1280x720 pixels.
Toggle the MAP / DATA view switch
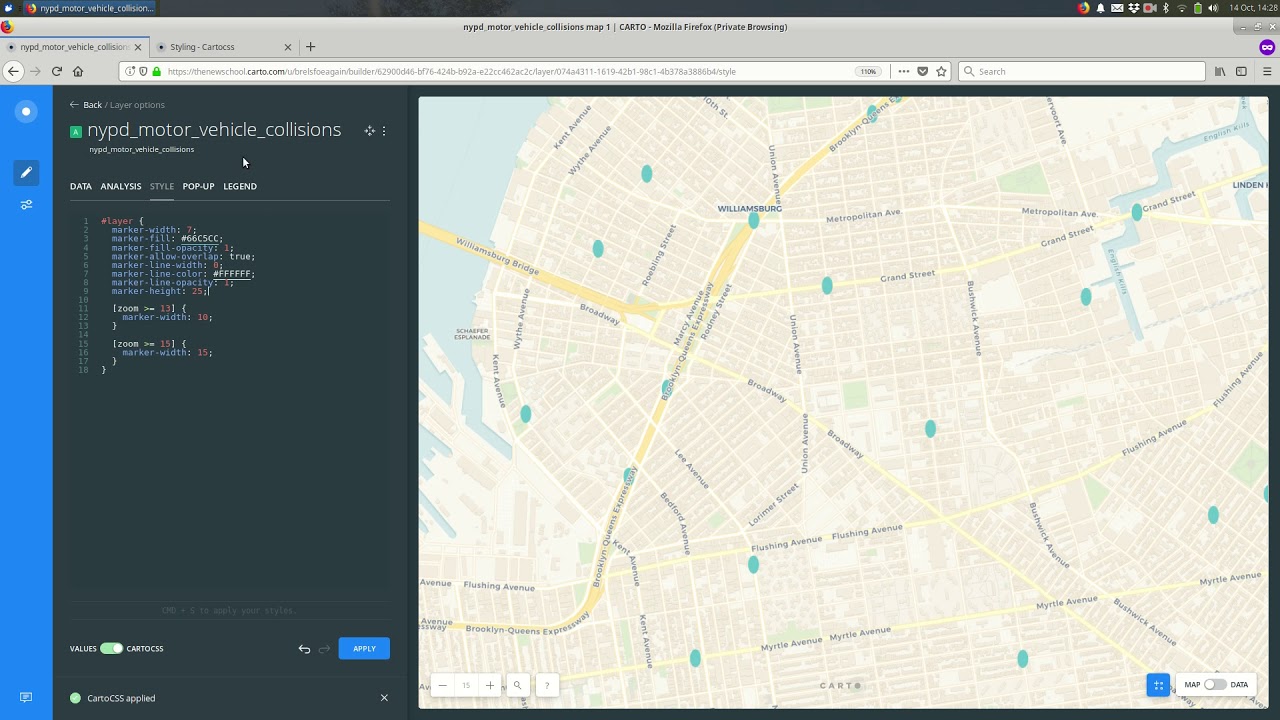pyautogui.click(x=1215, y=685)
